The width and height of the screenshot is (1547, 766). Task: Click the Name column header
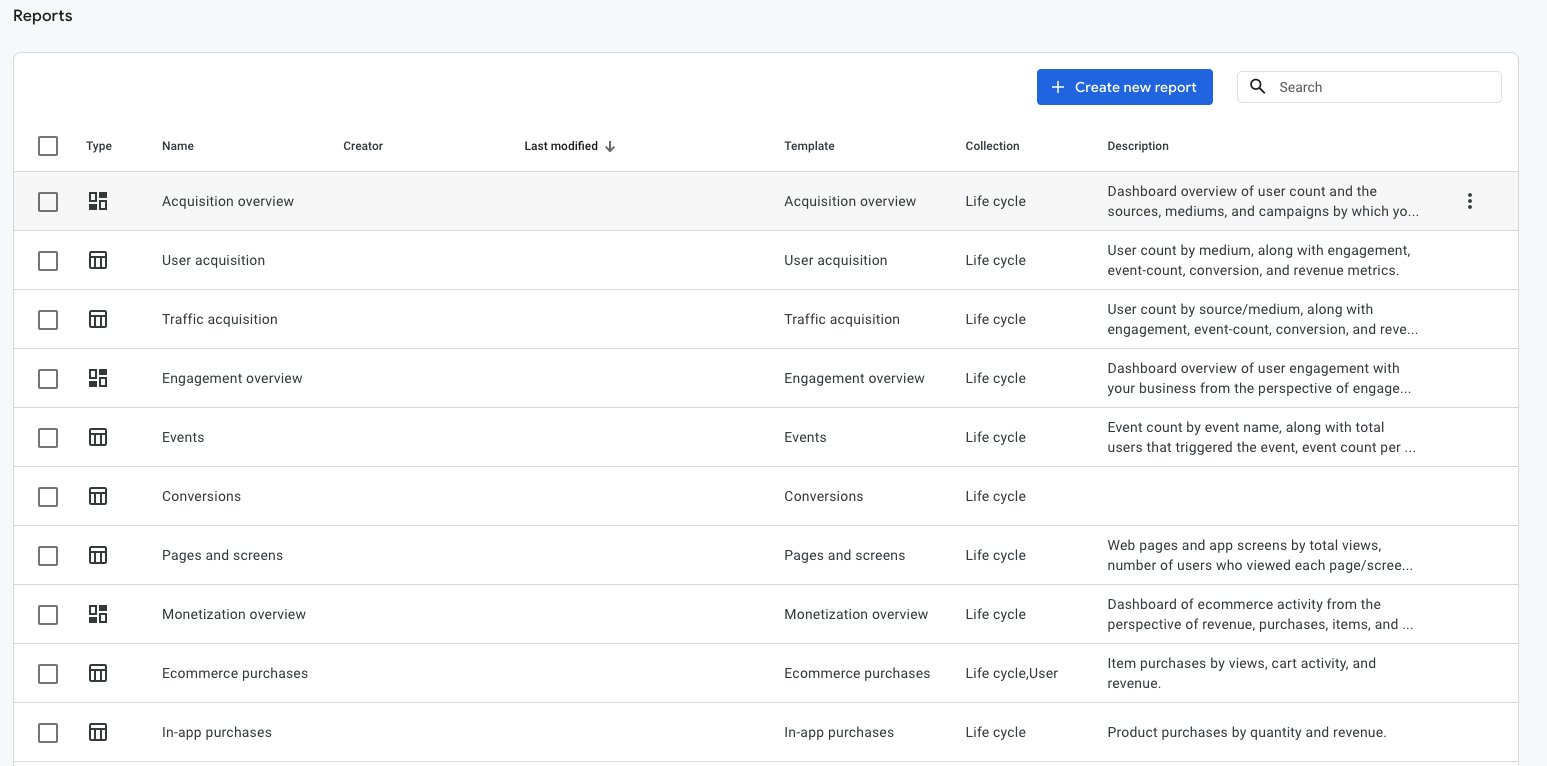(178, 146)
